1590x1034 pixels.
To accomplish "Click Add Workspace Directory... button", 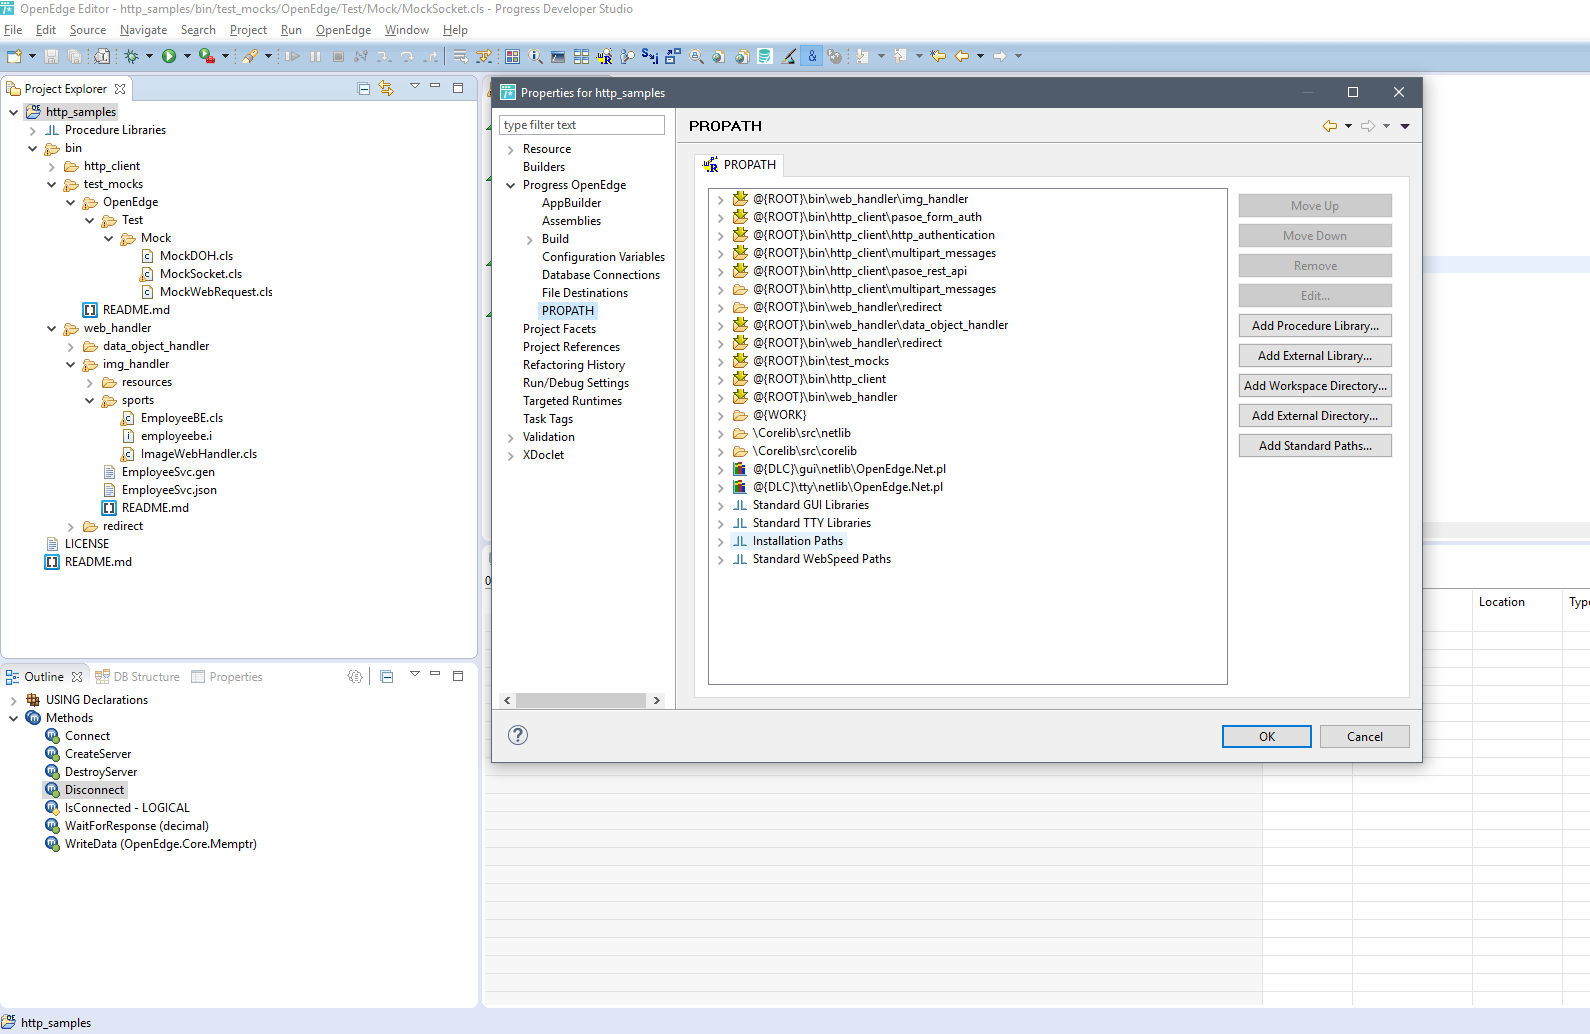I will click(1315, 386).
